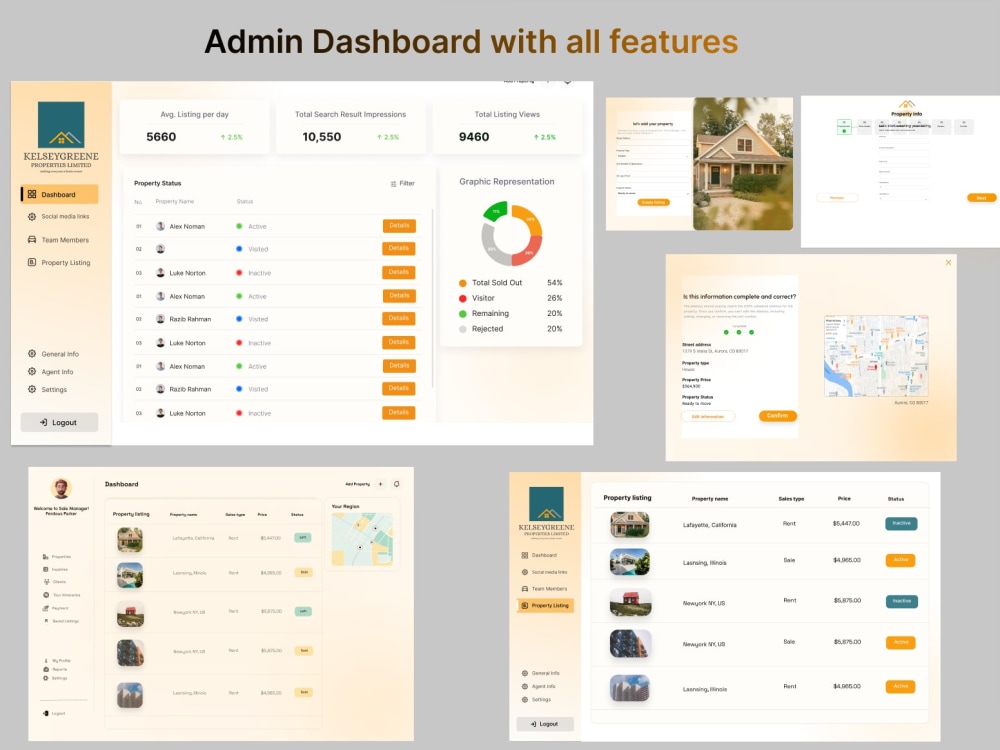Screen dimensions: 1000x750
Task: Click the Property Status list scrollbar
Action: pyautogui.click(x=433, y=298)
